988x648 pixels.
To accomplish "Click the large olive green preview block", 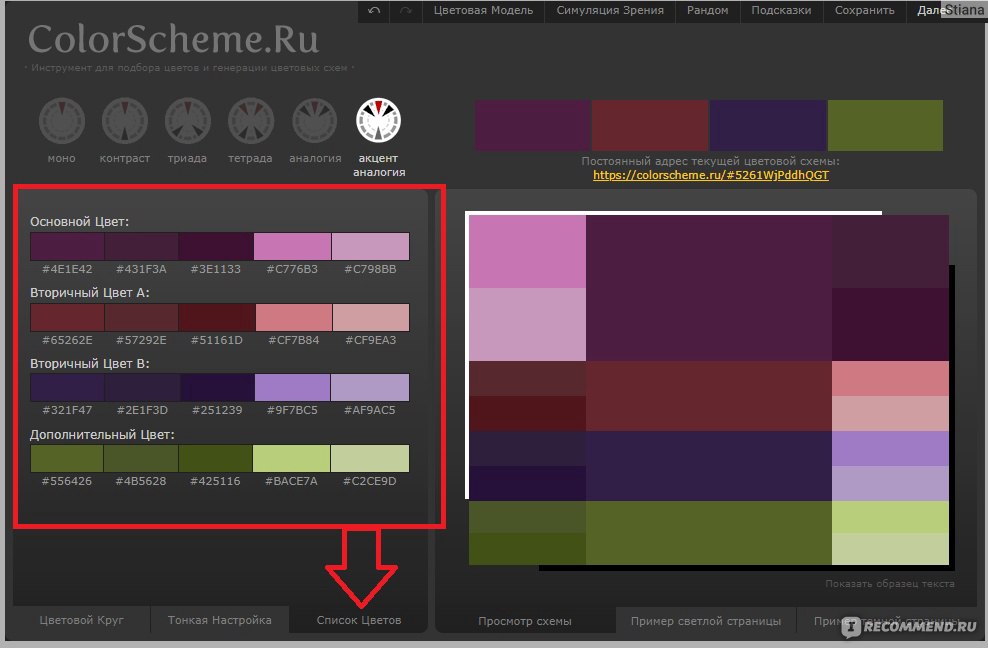I will (x=709, y=533).
